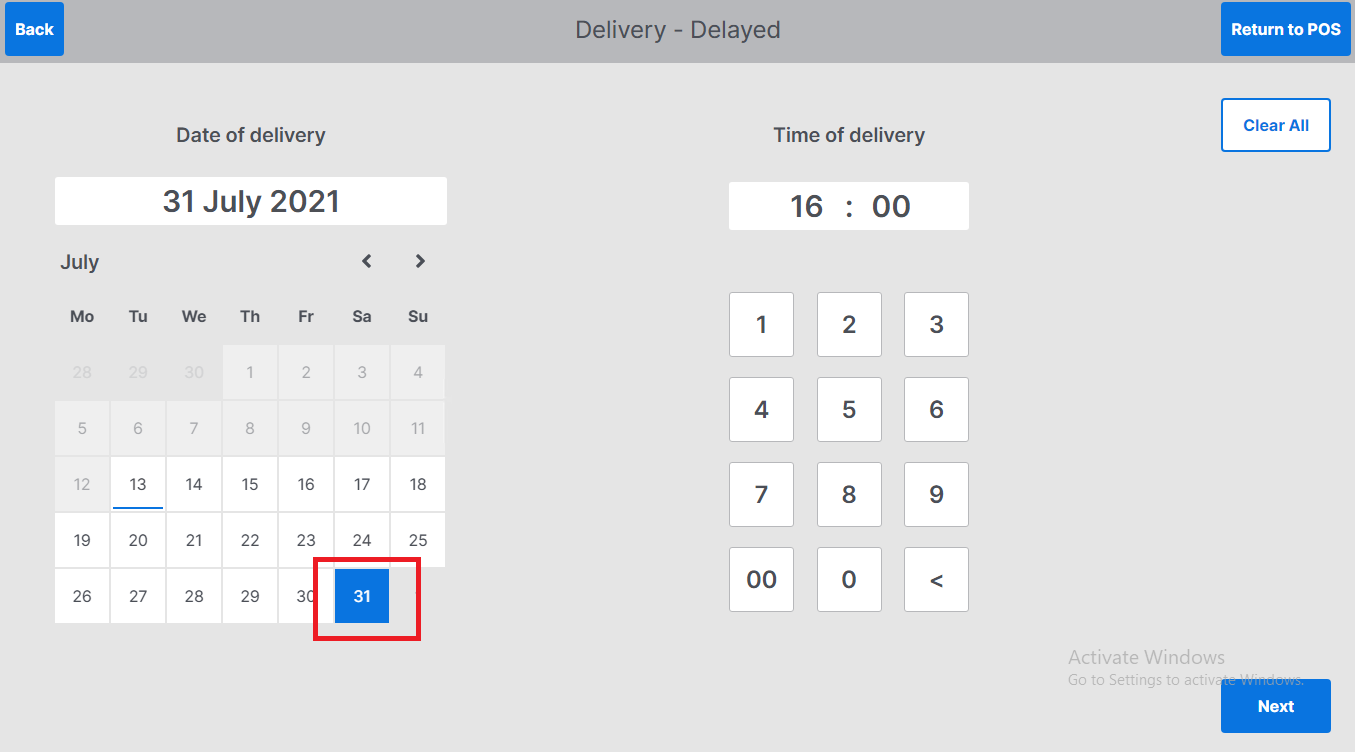
Task: Choose July 31 in the calendar
Action: tap(362, 596)
